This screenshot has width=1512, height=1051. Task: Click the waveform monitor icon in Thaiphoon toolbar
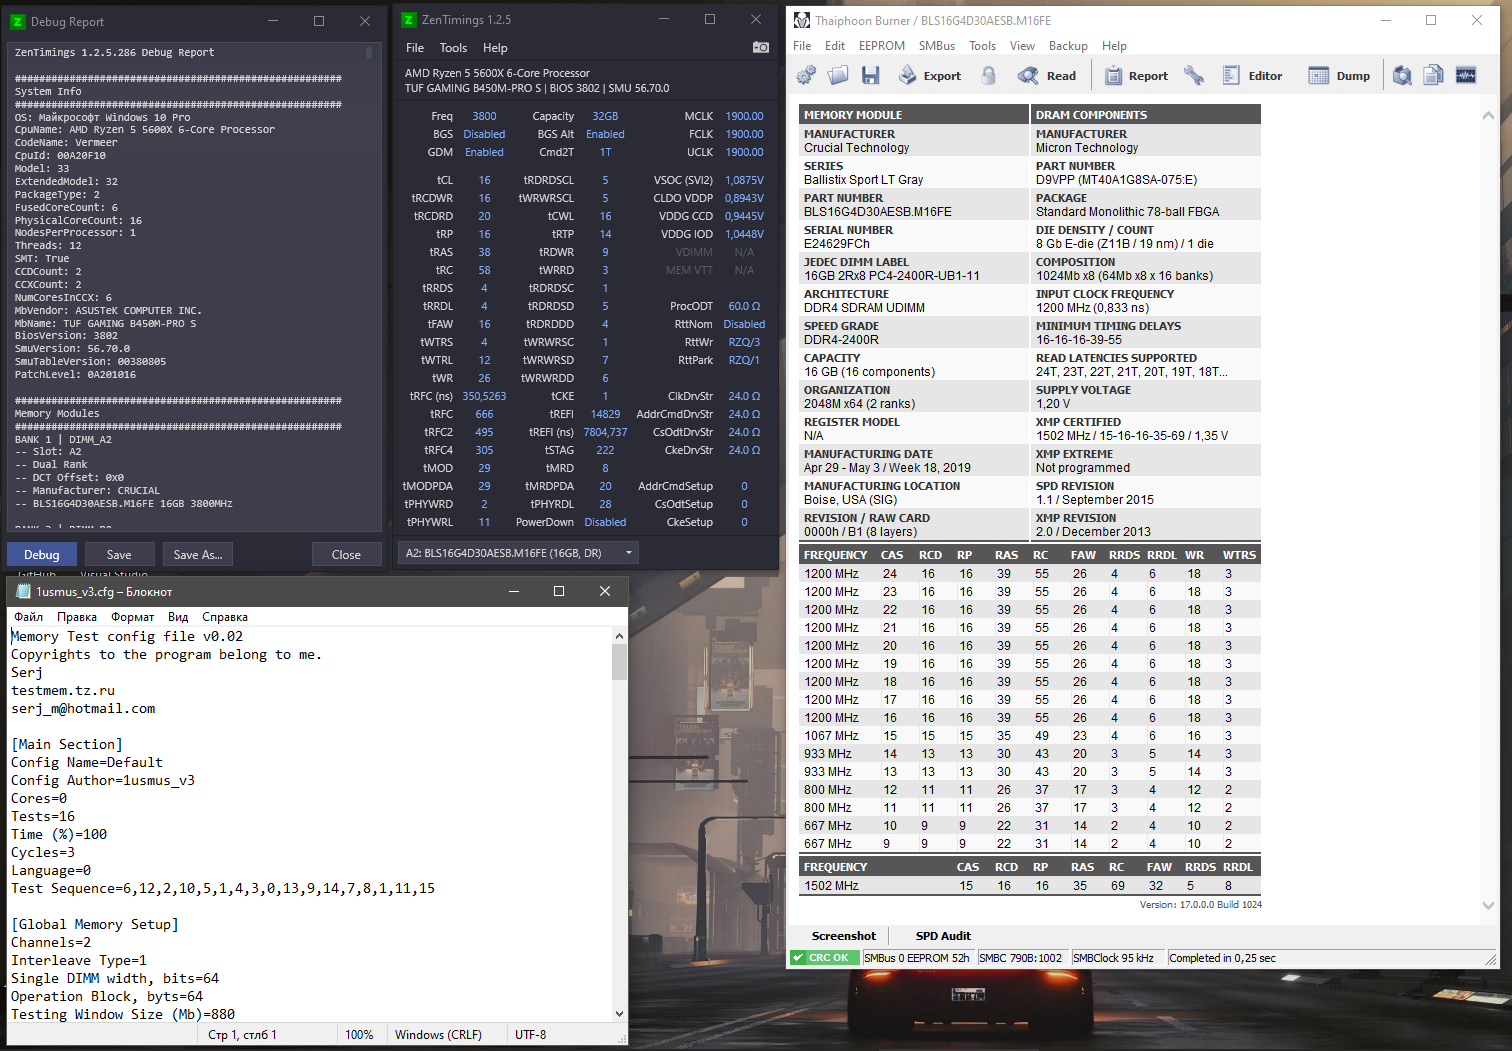coord(1466,75)
